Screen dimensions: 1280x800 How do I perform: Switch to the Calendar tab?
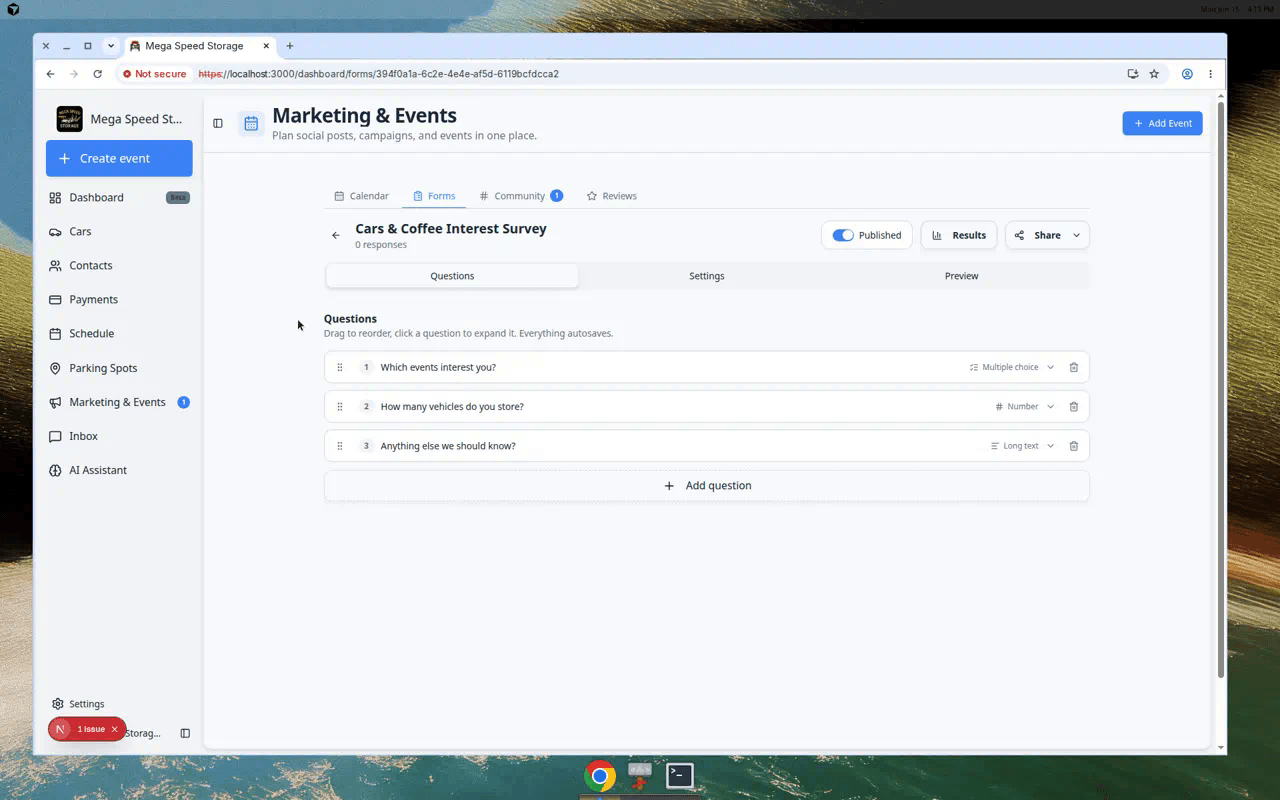361,196
